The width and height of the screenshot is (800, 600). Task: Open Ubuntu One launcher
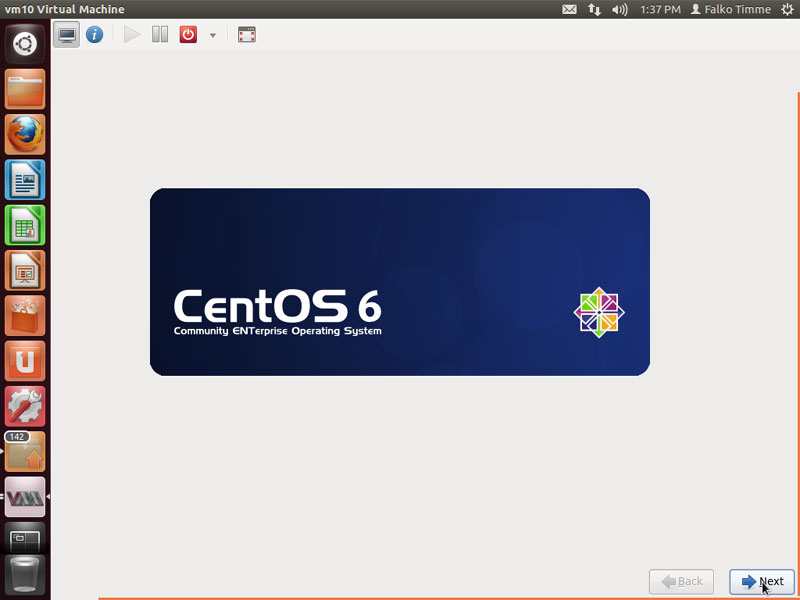pos(25,361)
